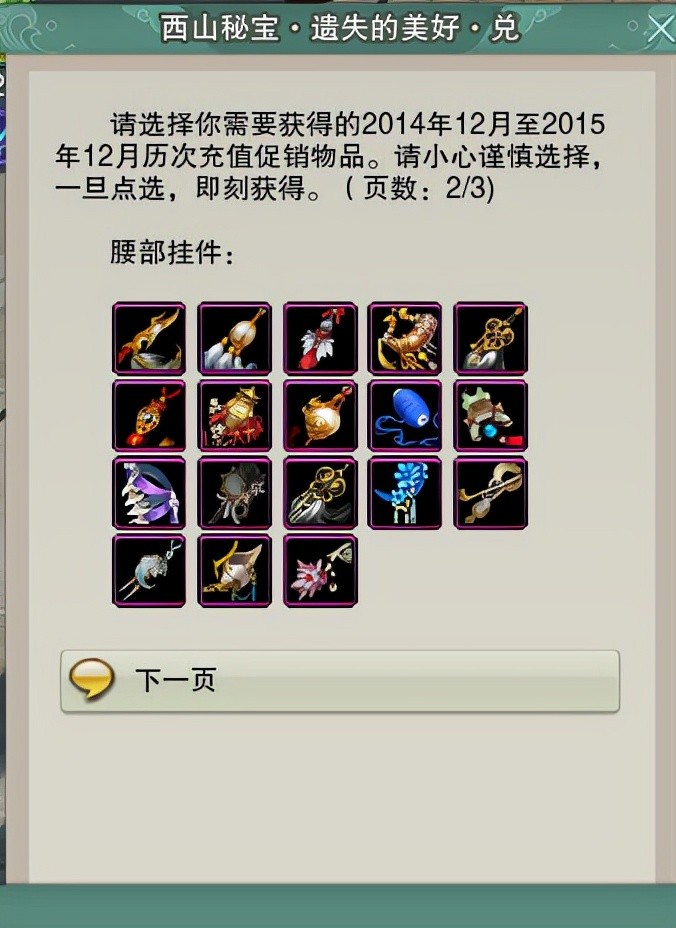This screenshot has width=676, height=928.
Task: Choose the silver claw pendant icon
Action: pyautogui.click(x=149, y=571)
